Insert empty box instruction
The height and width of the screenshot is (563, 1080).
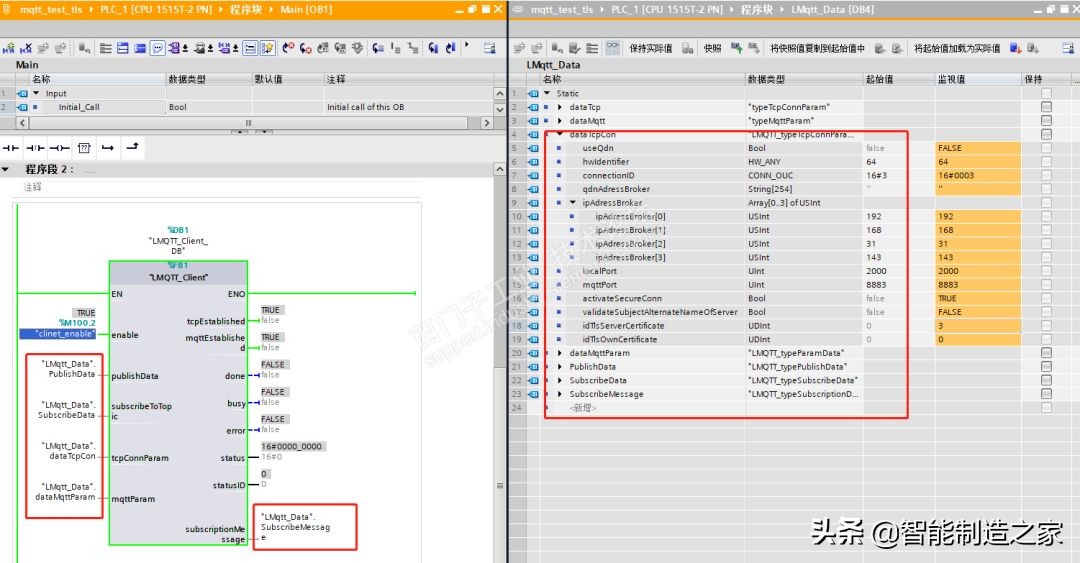point(84,147)
